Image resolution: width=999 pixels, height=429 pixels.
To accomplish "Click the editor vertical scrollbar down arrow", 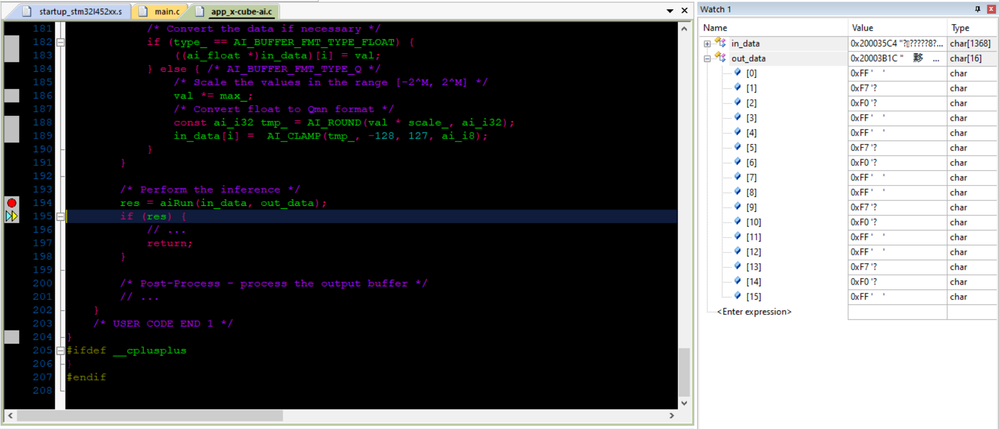I will (684, 404).
